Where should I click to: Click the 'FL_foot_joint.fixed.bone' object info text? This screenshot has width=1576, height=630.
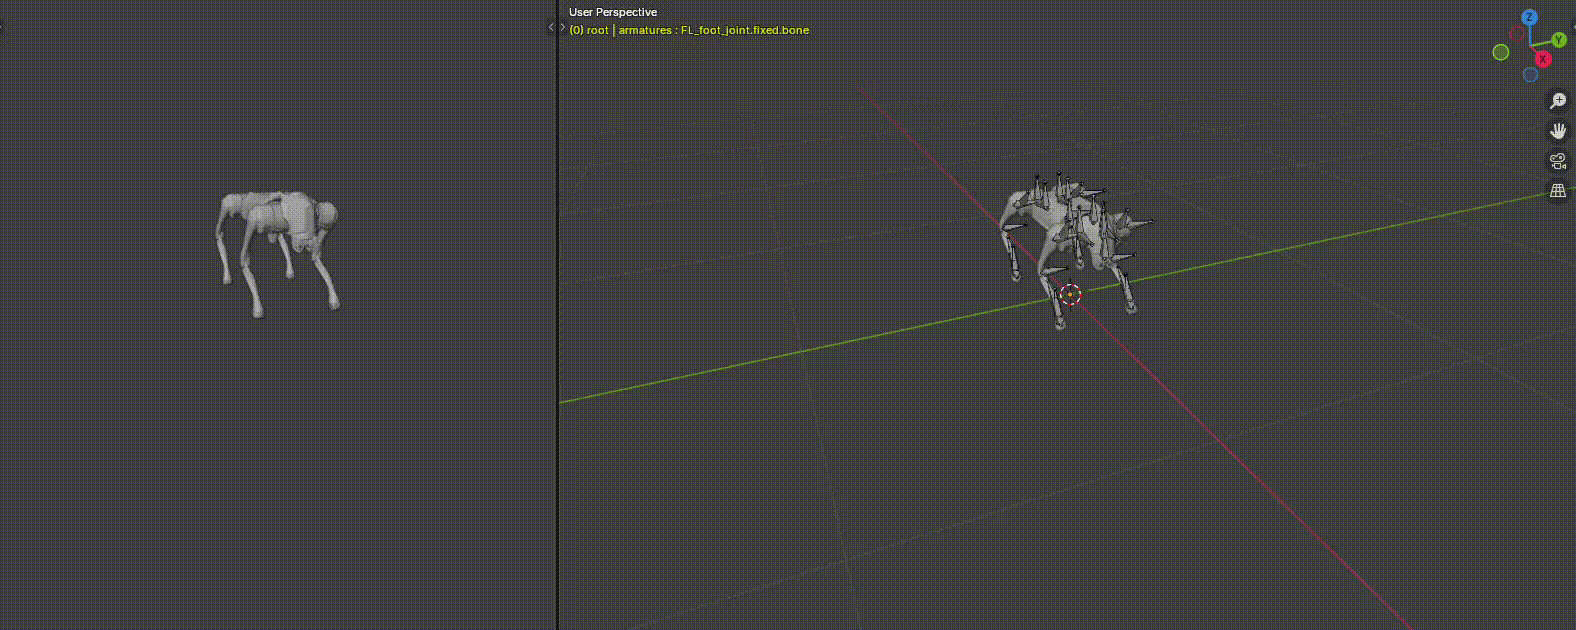coord(745,30)
